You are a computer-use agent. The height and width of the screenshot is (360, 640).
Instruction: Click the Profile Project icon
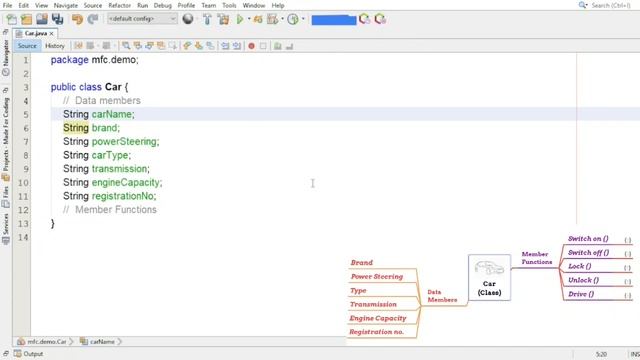272,19
